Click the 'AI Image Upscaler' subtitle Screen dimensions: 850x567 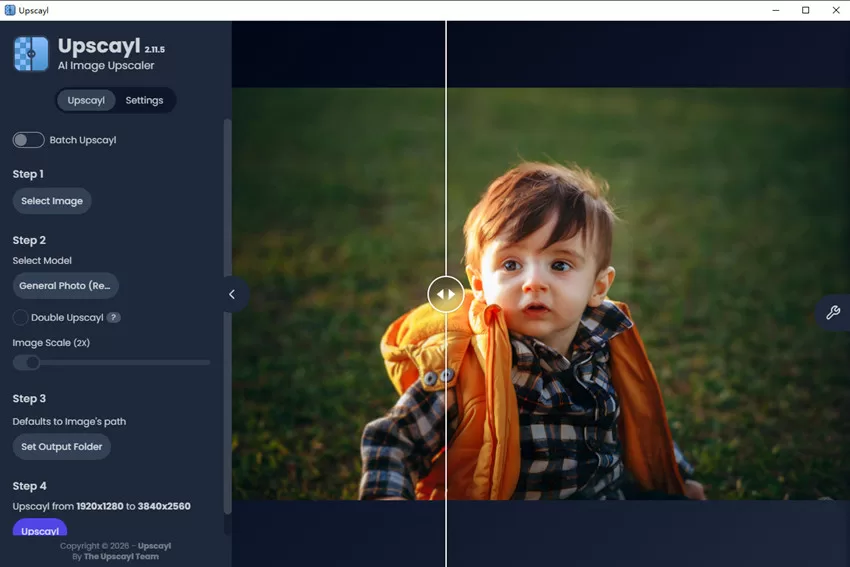pyautogui.click(x=106, y=66)
